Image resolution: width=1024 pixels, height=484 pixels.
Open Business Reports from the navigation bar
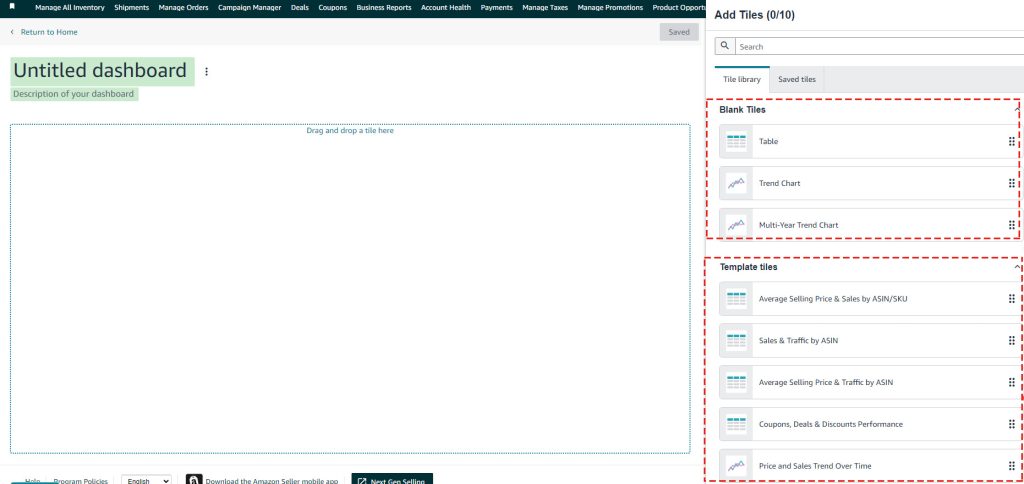383,7
